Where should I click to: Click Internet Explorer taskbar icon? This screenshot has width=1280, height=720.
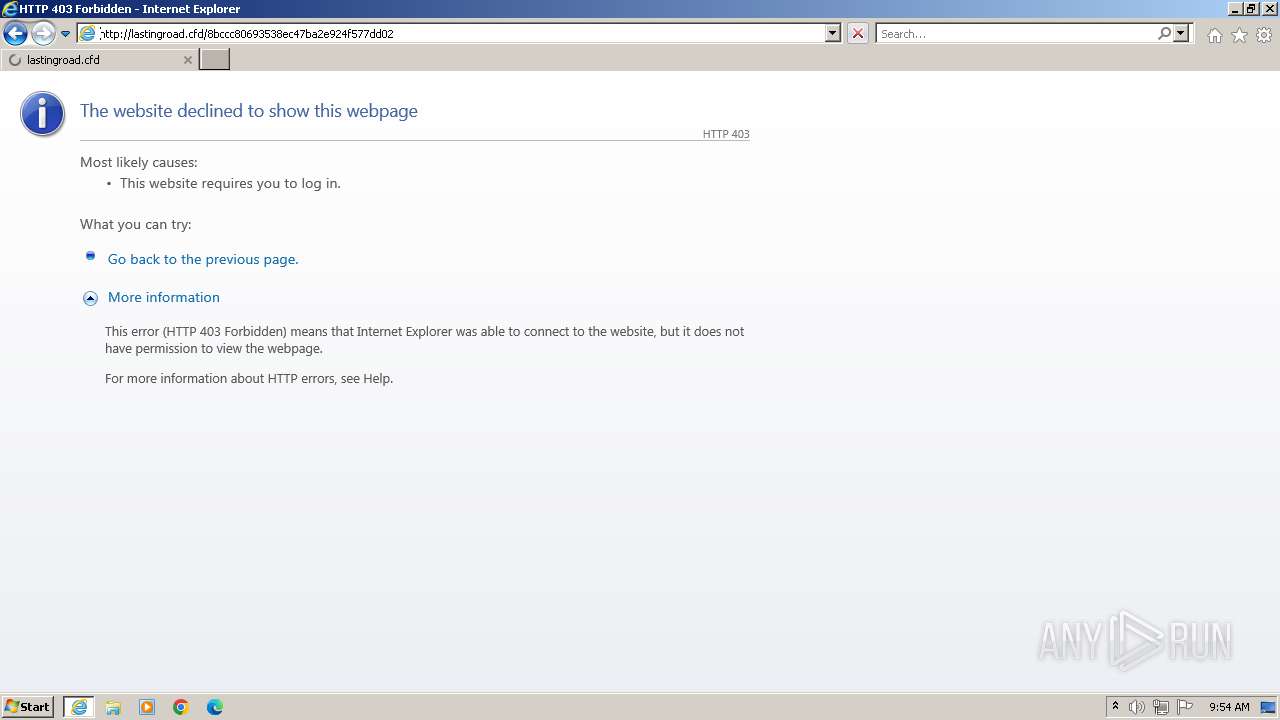(79, 707)
